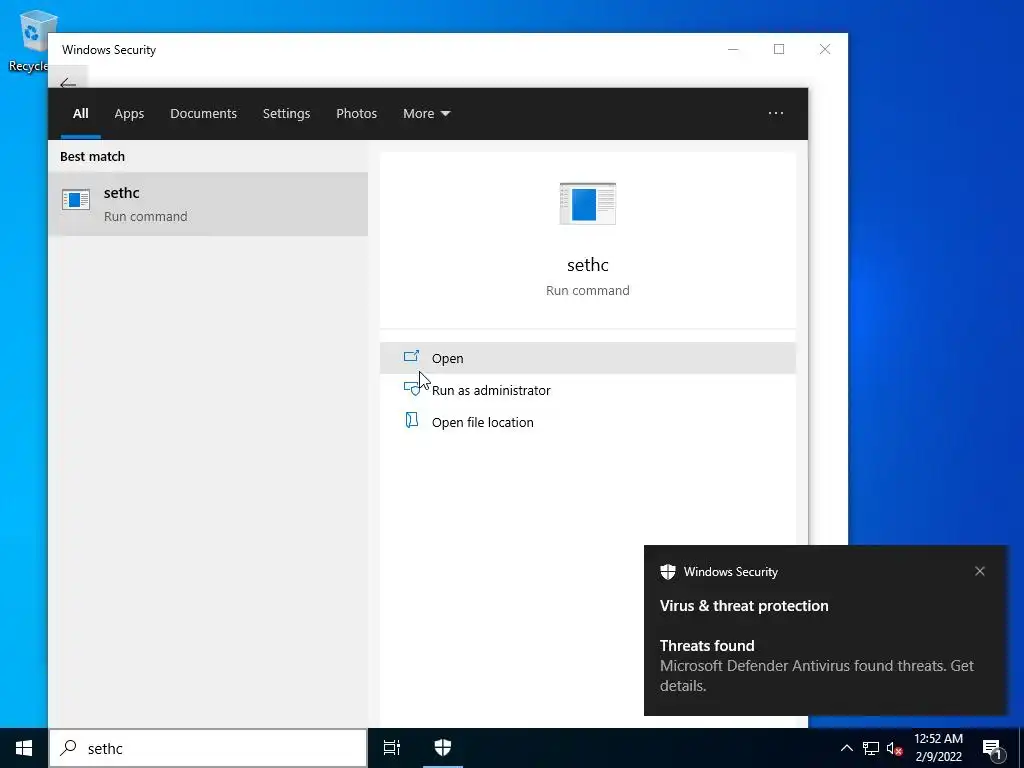The height and width of the screenshot is (768, 1024).
Task: Expand the More filters dropdown
Action: 426,114
